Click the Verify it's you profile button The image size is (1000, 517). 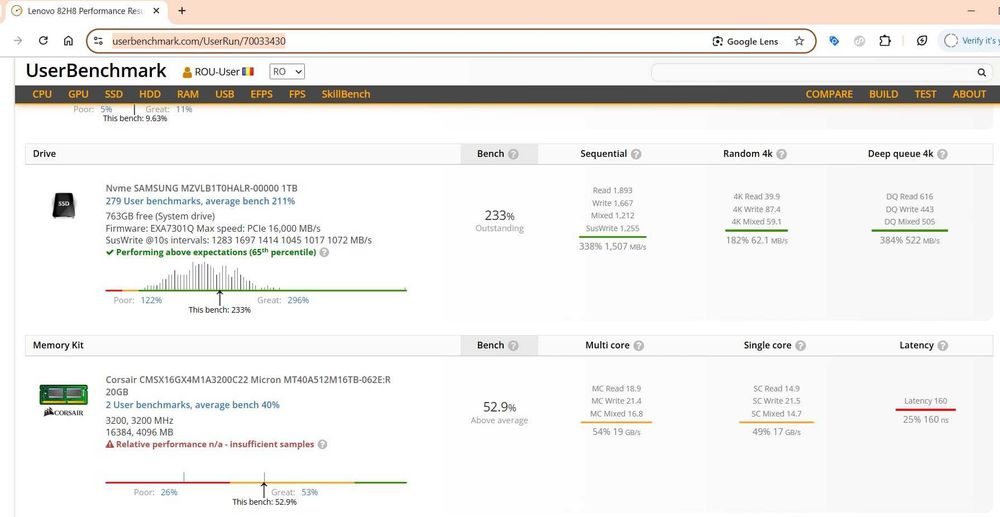(x=971, y=41)
